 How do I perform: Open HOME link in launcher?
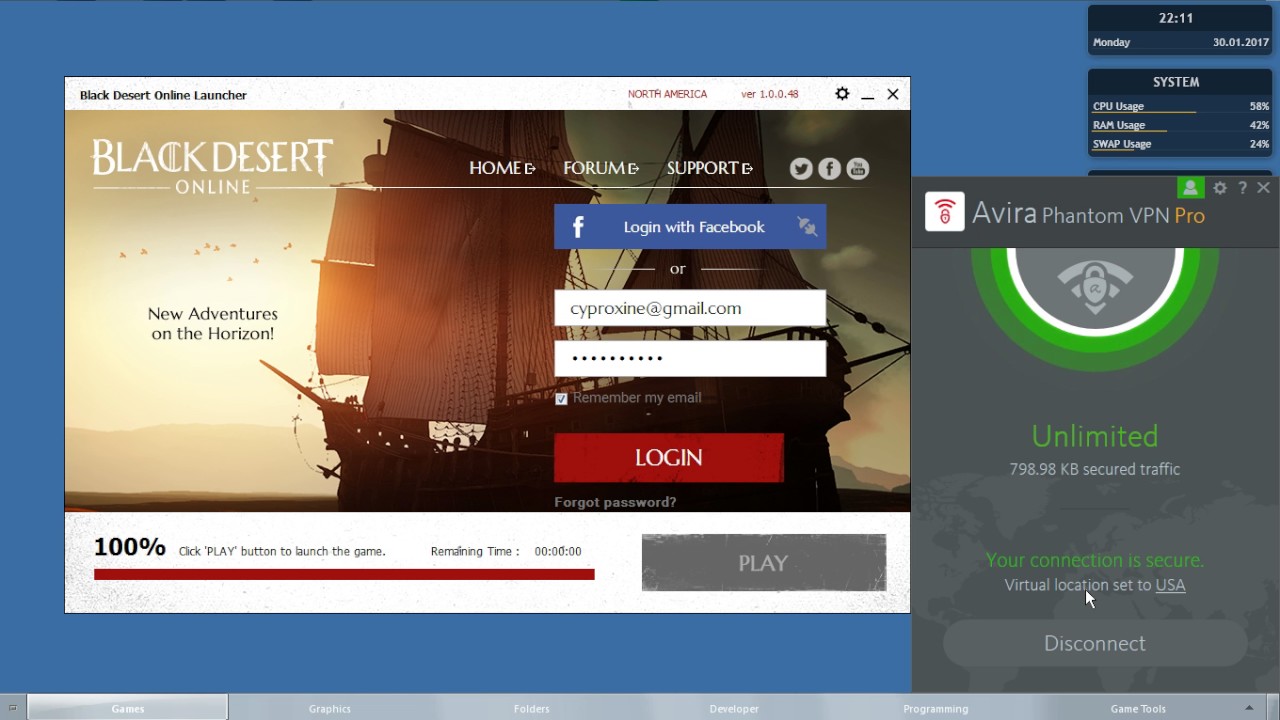[502, 168]
